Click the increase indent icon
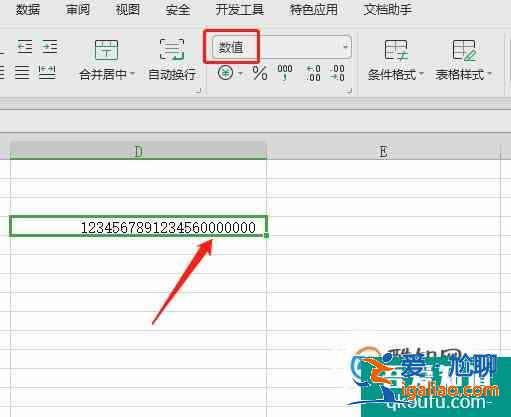This screenshot has width=511, height=417. pyautogui.click(x=50, y=47)
